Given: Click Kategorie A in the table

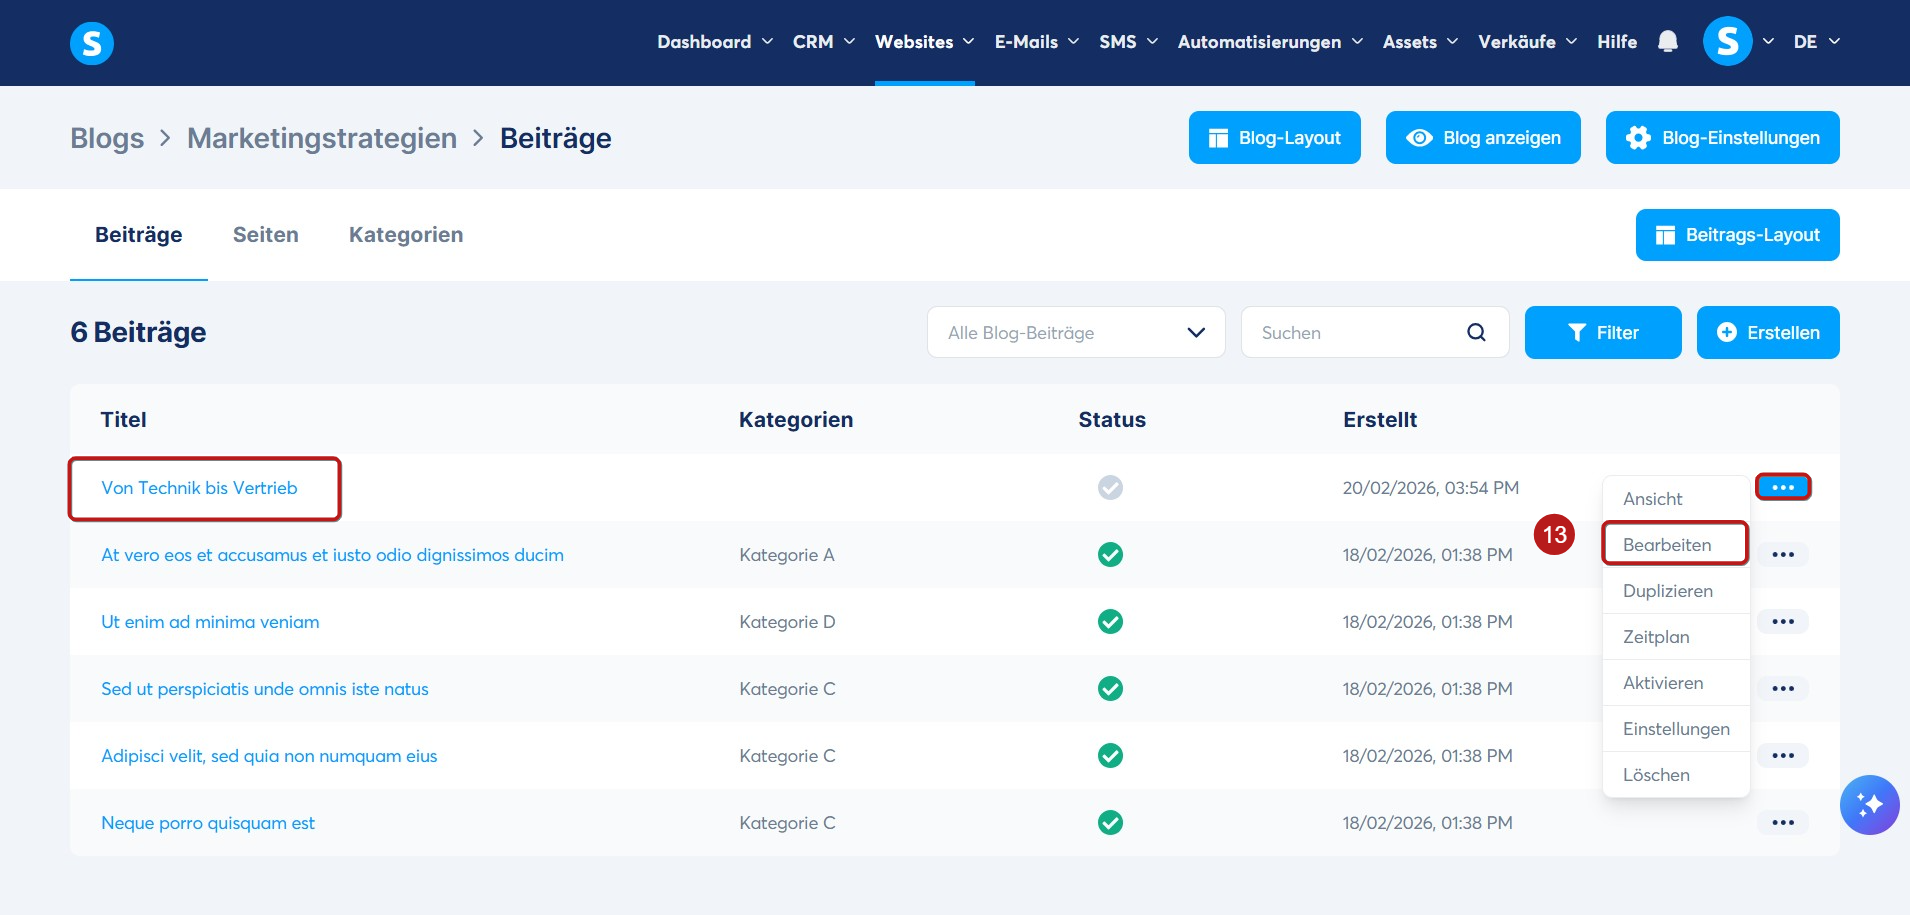Looking at the screenshot, I should coord(787,555).
